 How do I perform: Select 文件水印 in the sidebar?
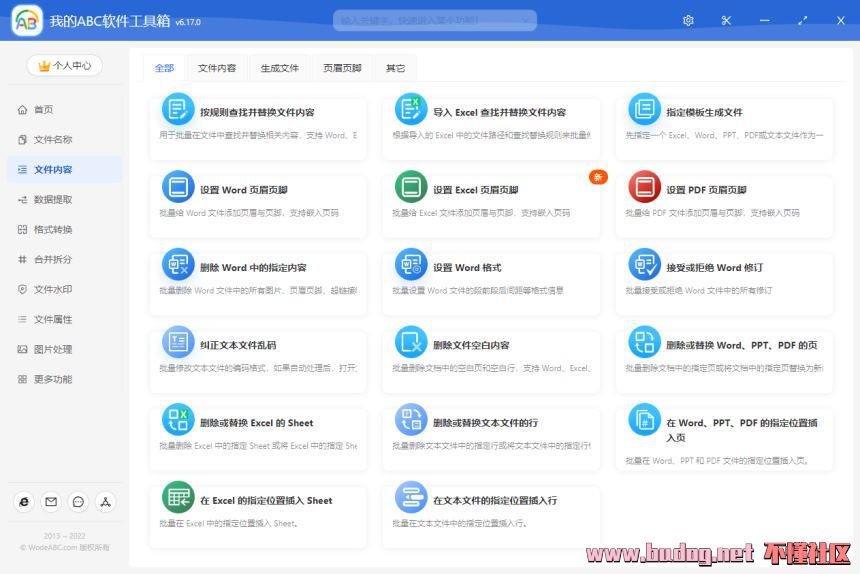(x=64, y=289)
